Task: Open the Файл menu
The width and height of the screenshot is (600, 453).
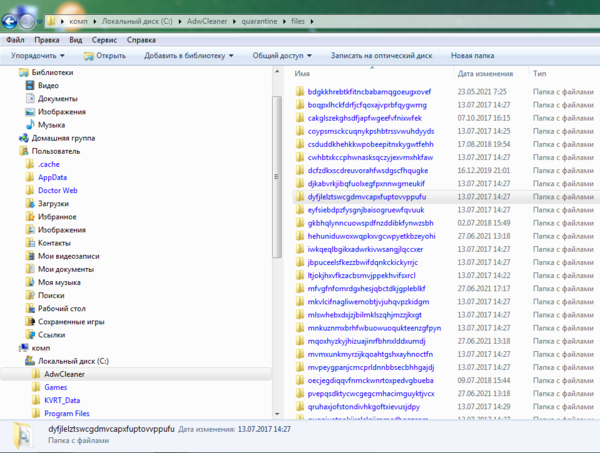Action: pos(15,40)
